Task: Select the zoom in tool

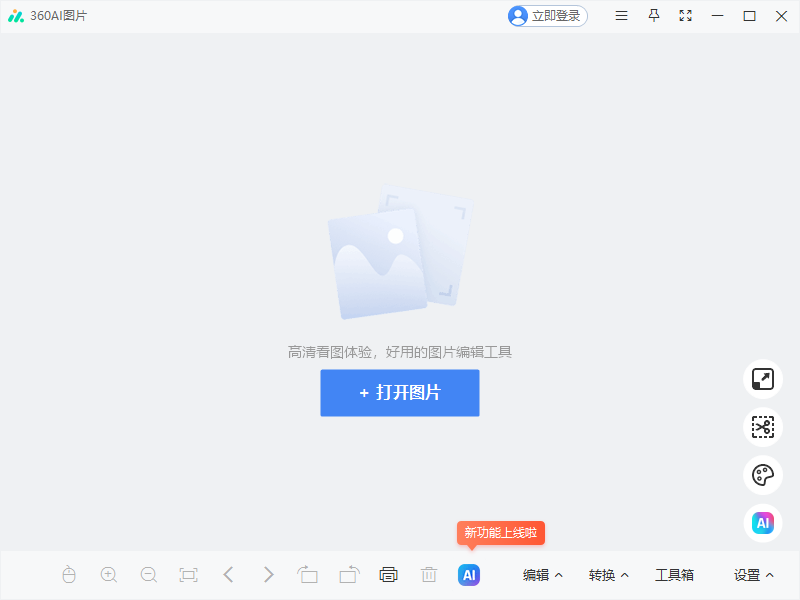Action: point(108,574)
